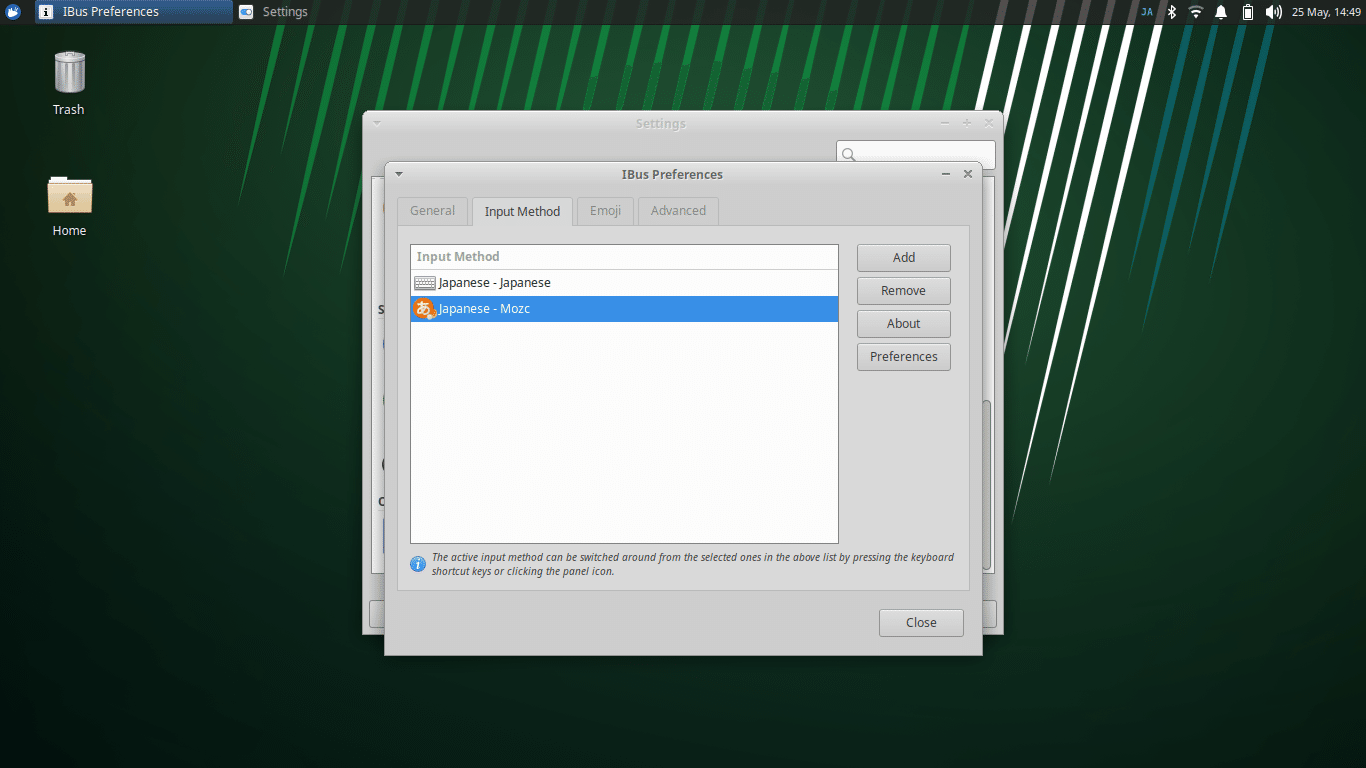Show notifications via the bell icon
Image resolution: width=1366 pixels, height=768 pixels.
pyautogui.click(x=1221, y=12)
